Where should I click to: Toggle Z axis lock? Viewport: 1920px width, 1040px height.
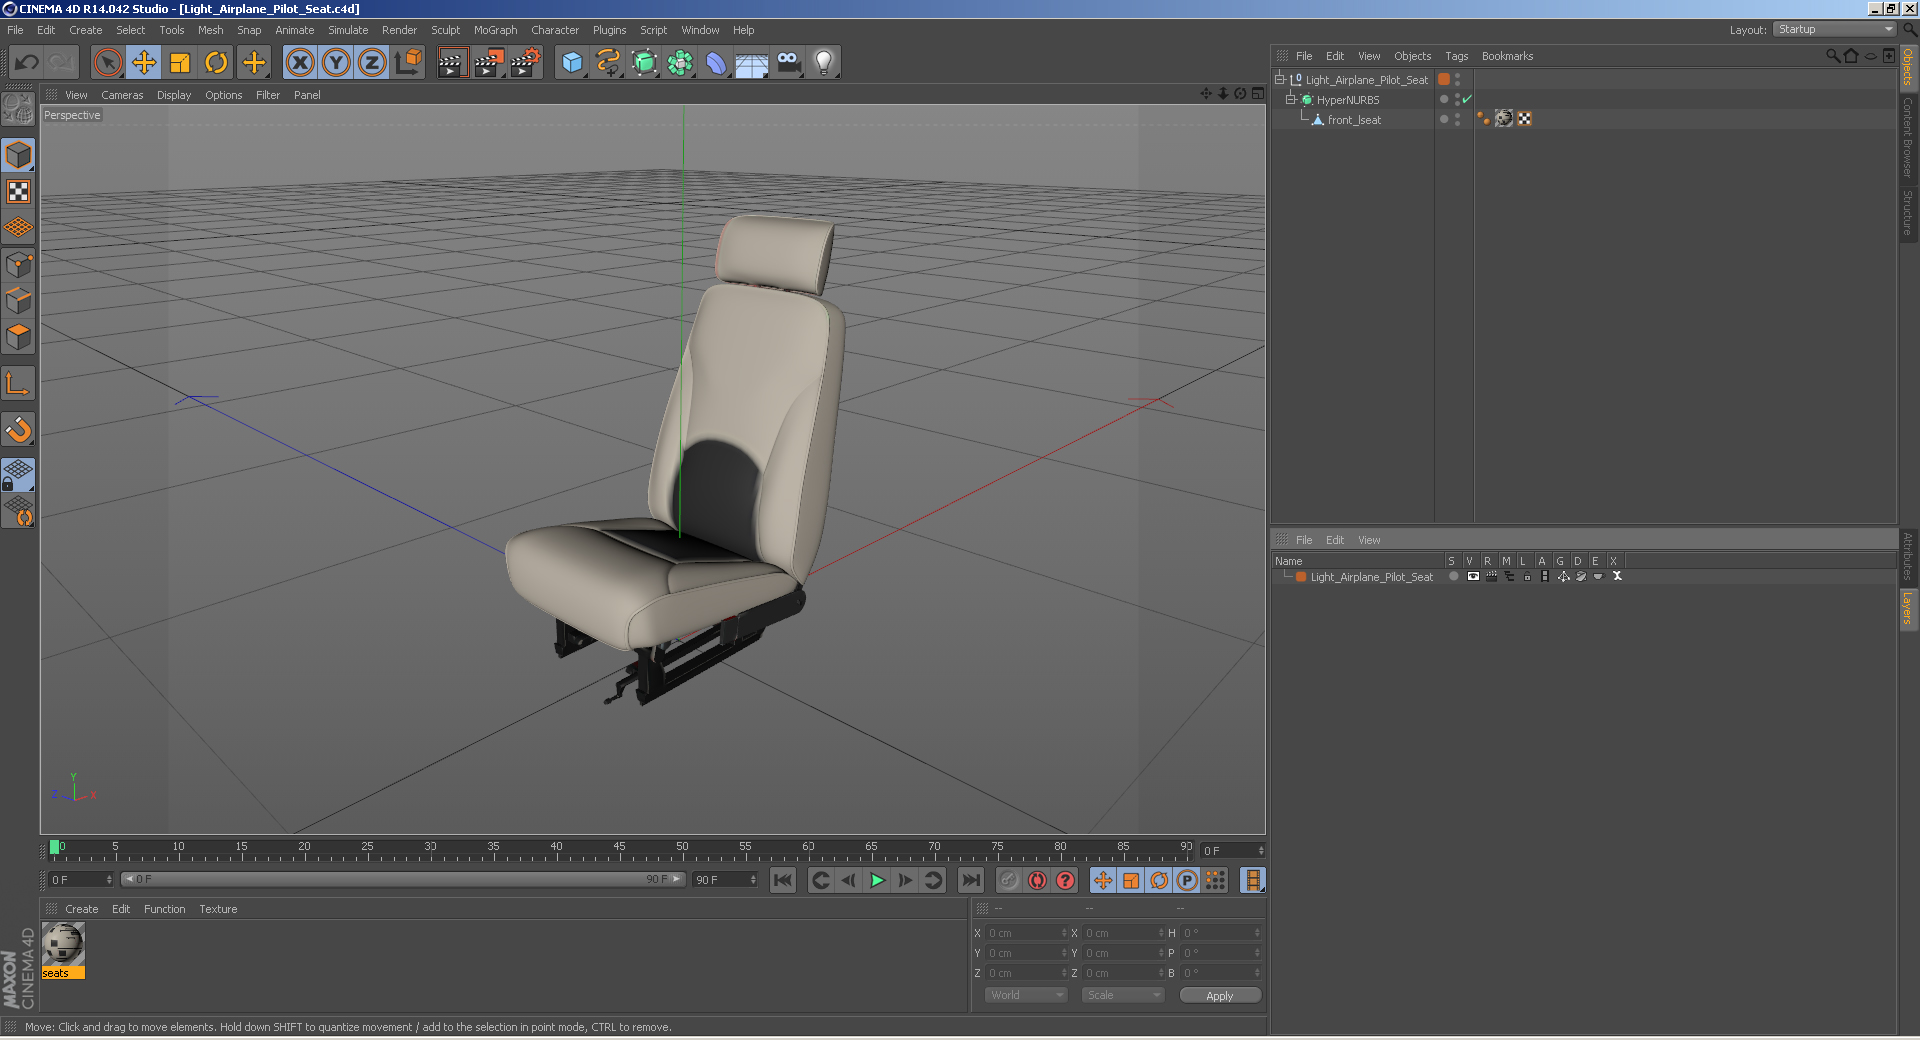pos(372,63)
